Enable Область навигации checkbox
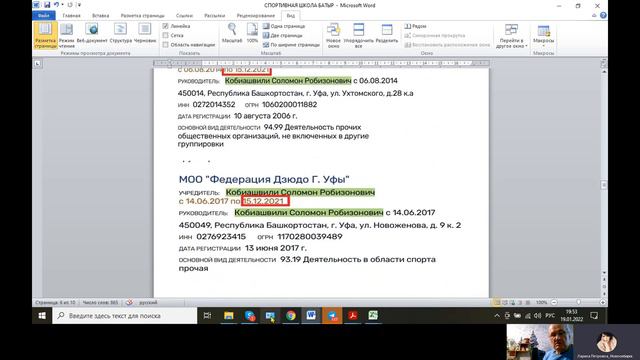The height and width of the screenshot is (360, 640). pyautogui.click(x=165, y=45)
